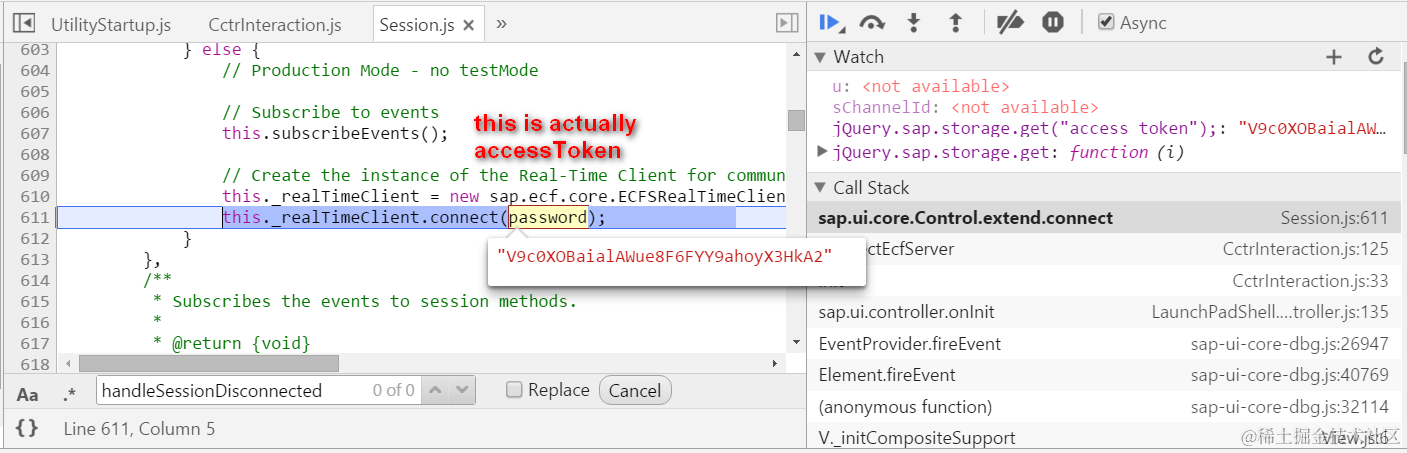1407x453 pixels.
Task: Select V._initCompositeSupport call frame
Action: 1103,437
